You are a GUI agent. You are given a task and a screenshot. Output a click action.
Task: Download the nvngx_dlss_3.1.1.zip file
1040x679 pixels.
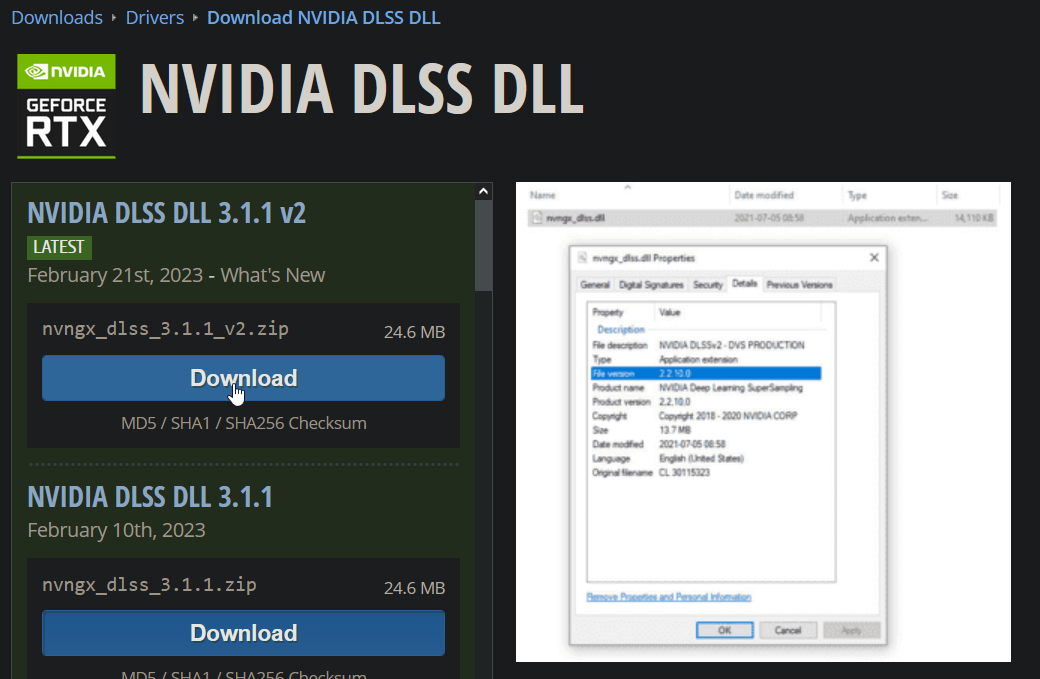(243, 633)
